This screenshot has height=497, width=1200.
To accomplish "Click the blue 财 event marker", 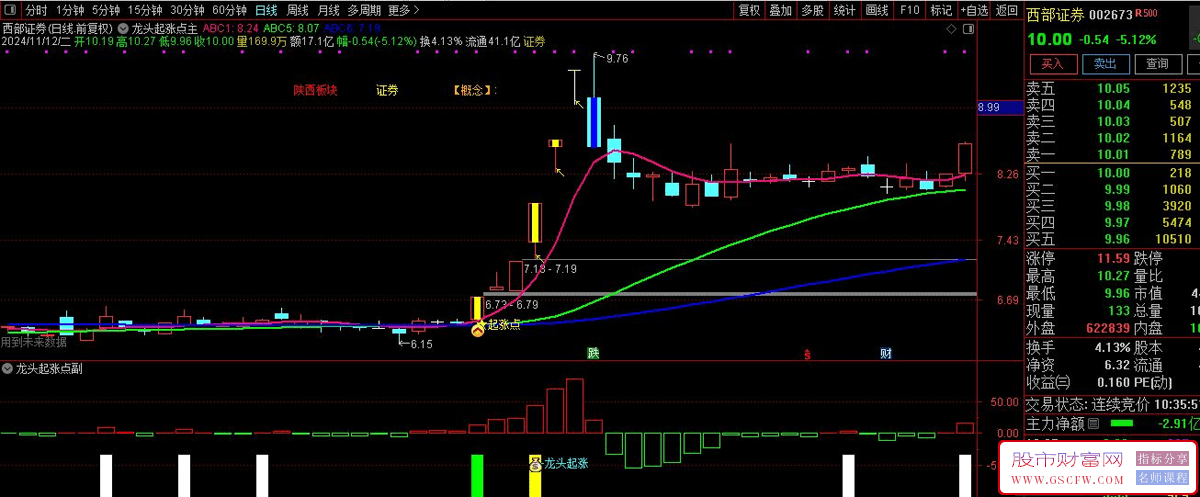I will [886, 353].
